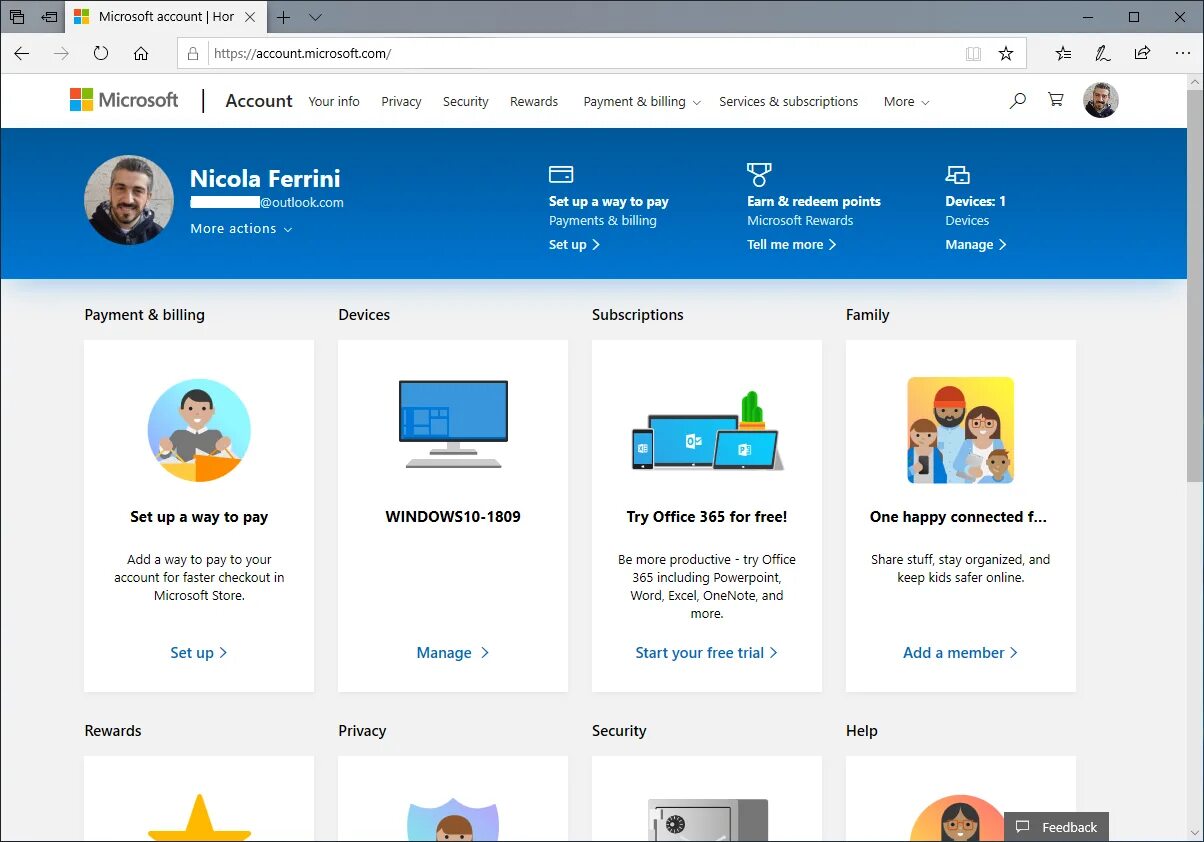The height and width of the screenshot is (842, 1204).
Task: Click the family illustration image
Action: coord(960,430)
